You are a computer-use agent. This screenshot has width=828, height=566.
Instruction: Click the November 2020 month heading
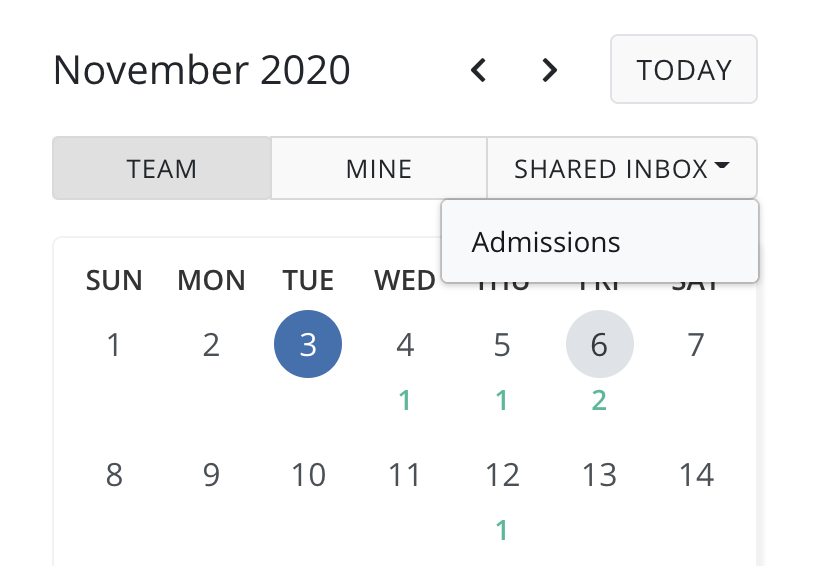(x=202, y=70)
